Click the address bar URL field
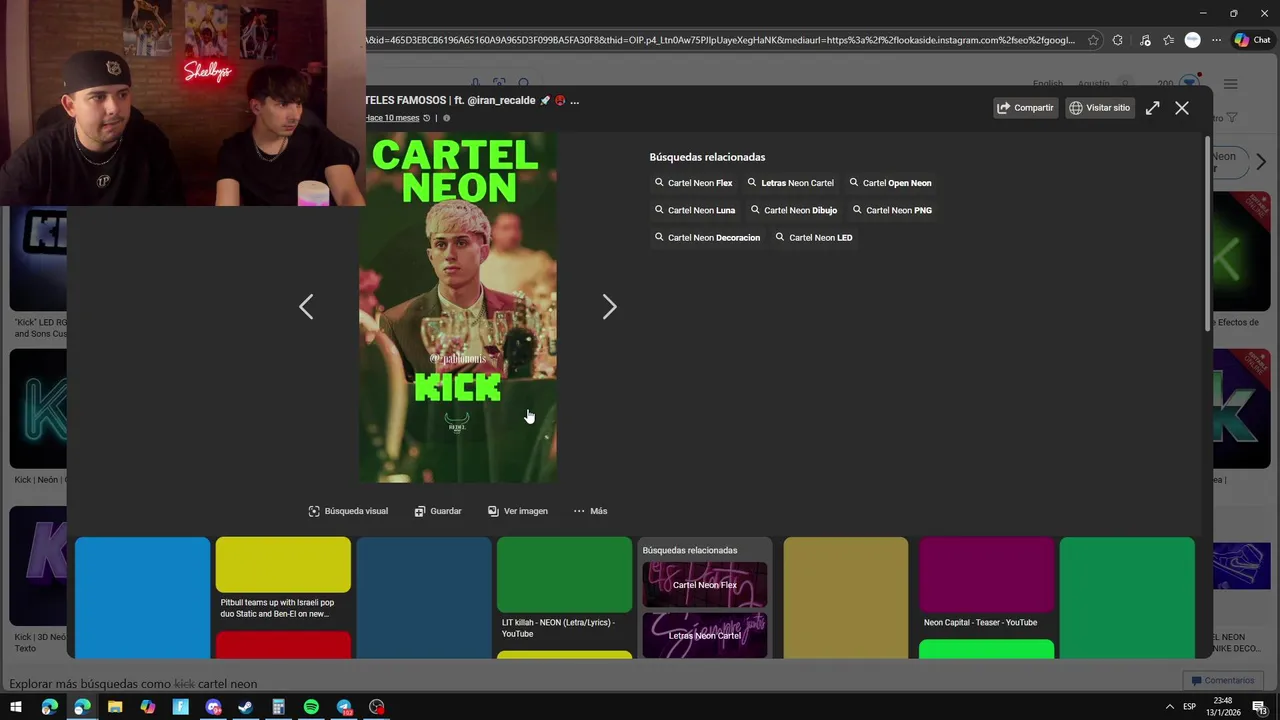 (720, 40)
